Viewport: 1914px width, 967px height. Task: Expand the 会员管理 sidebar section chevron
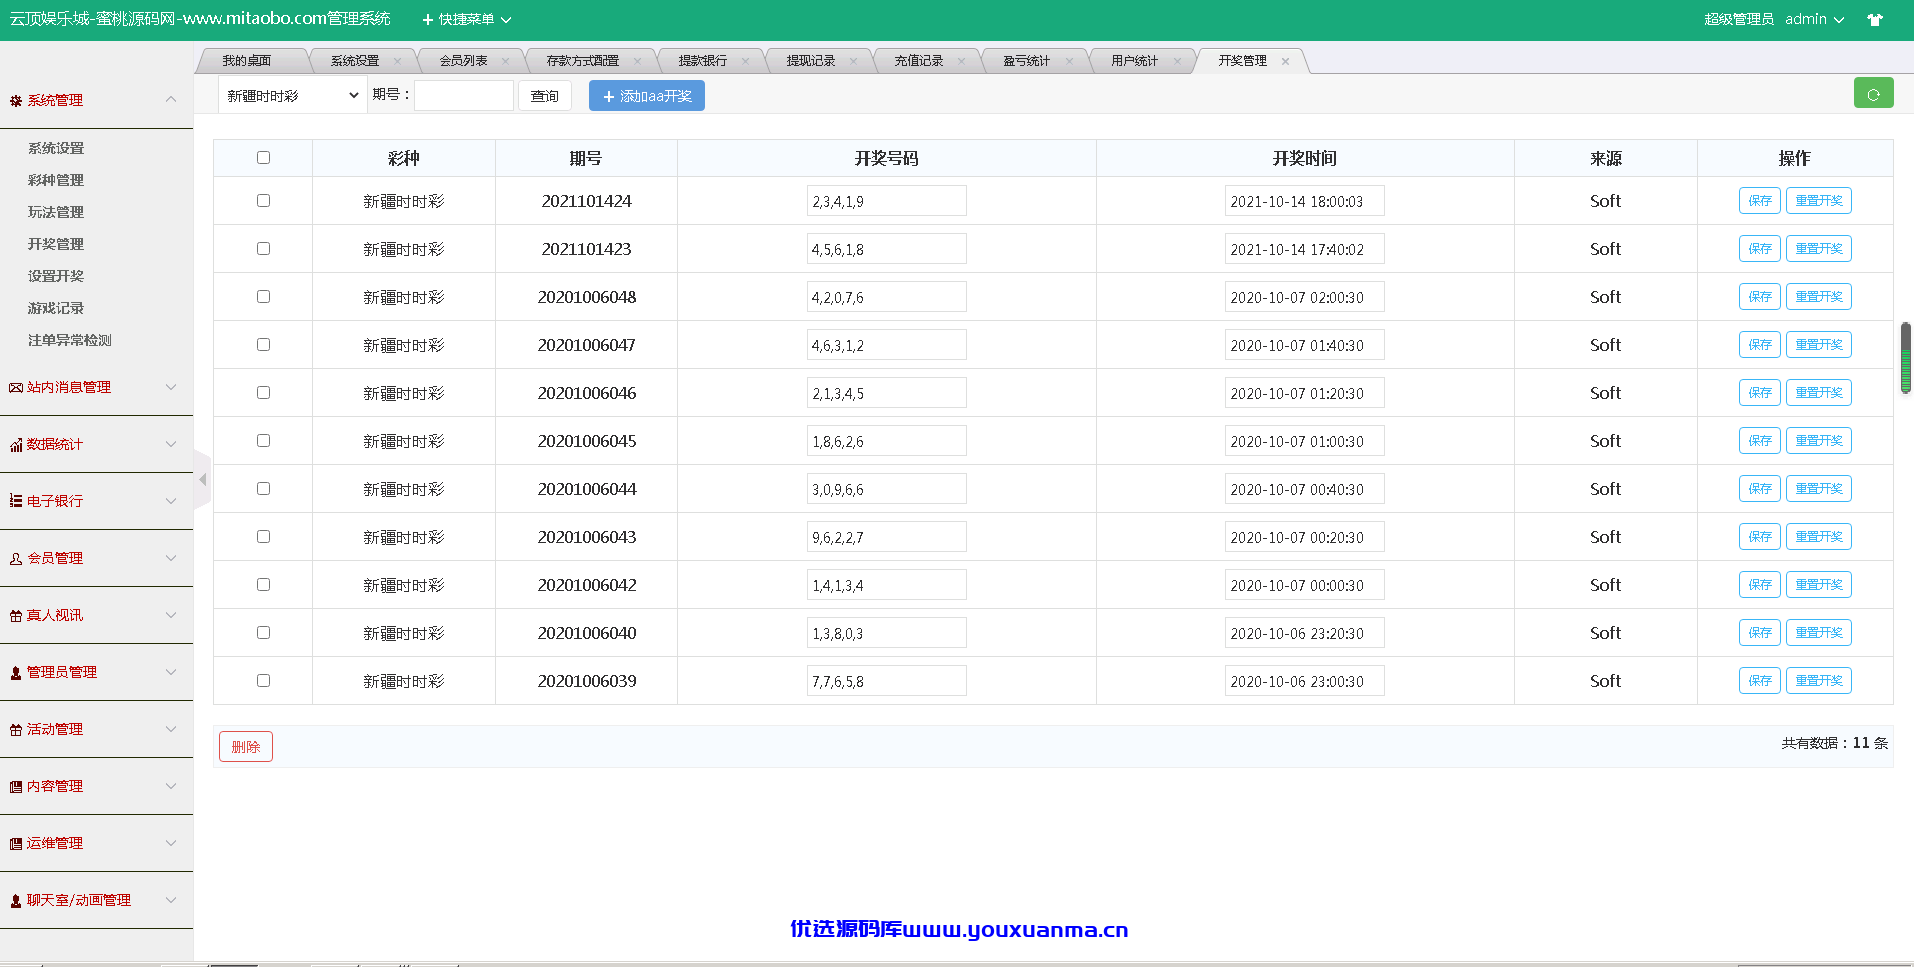[x=171, y=558]
